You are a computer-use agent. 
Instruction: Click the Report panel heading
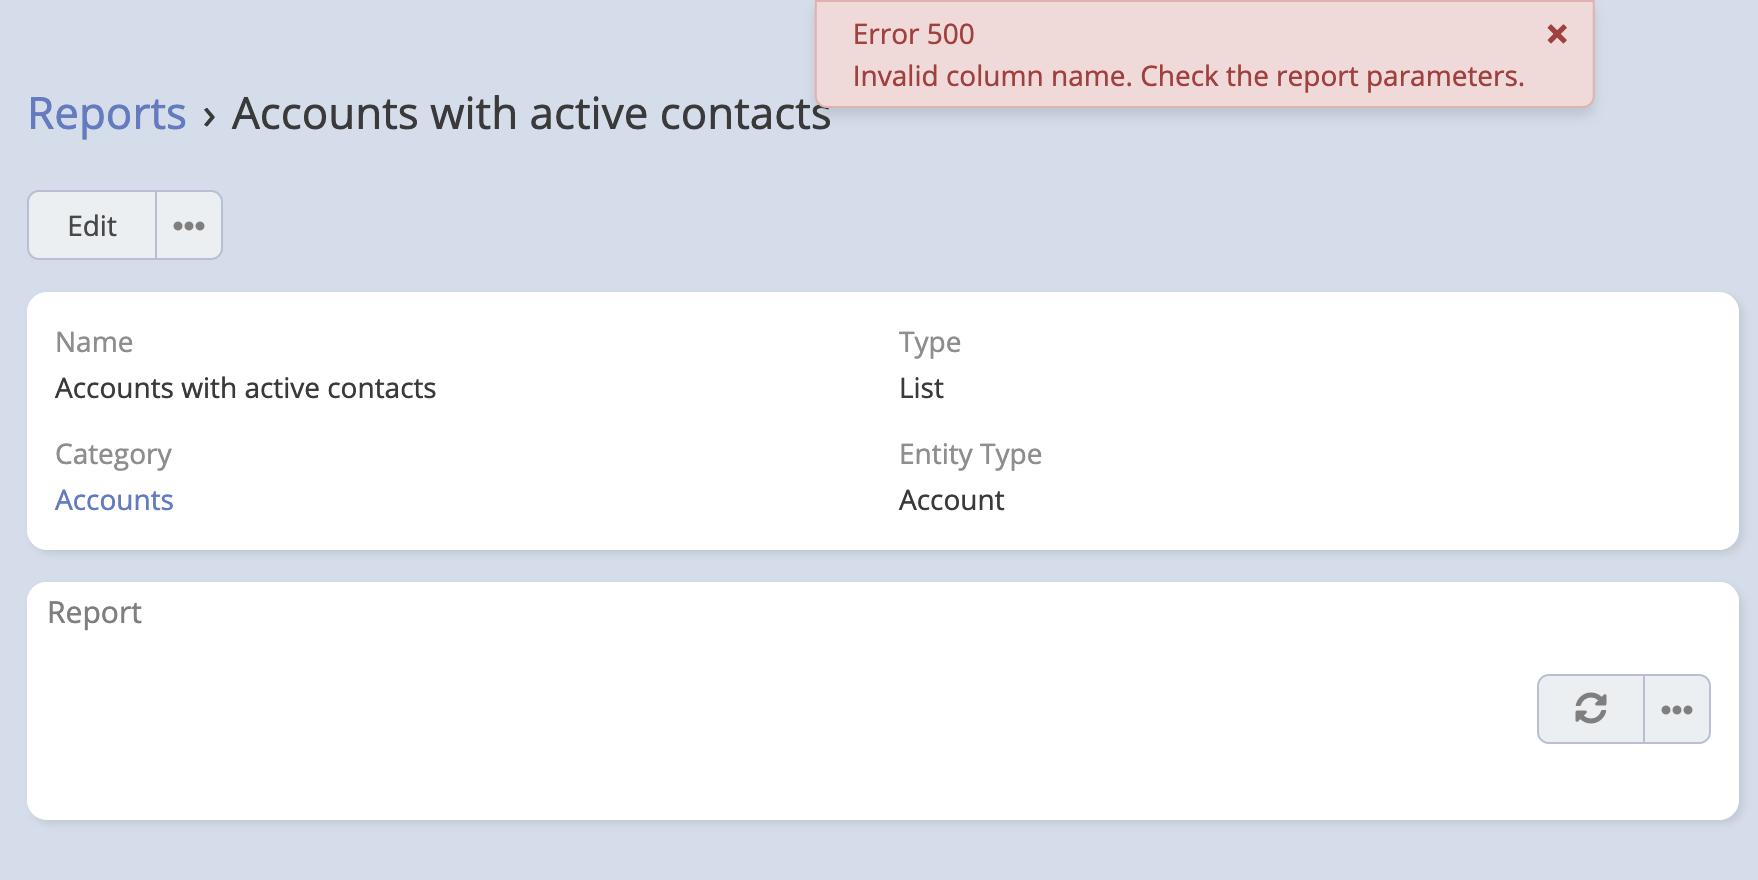95,612
